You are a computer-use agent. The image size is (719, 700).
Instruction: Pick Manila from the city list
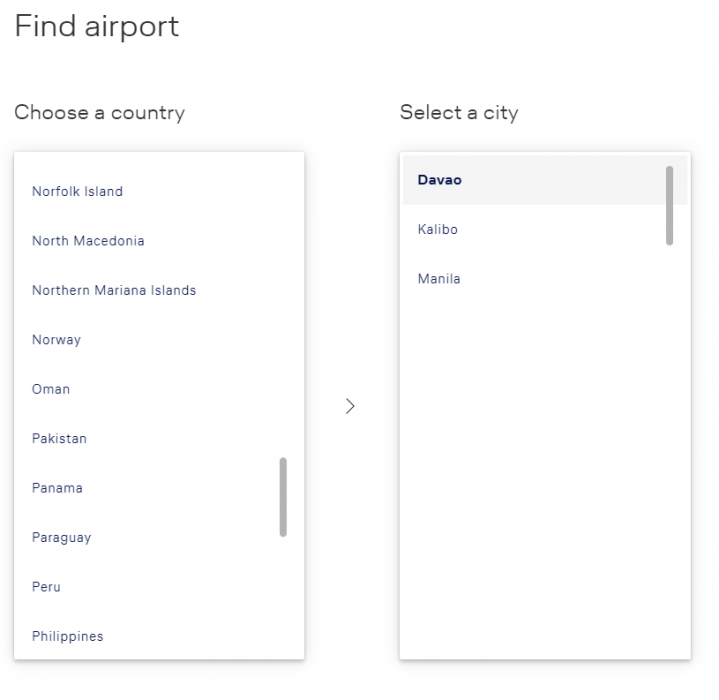439,279
